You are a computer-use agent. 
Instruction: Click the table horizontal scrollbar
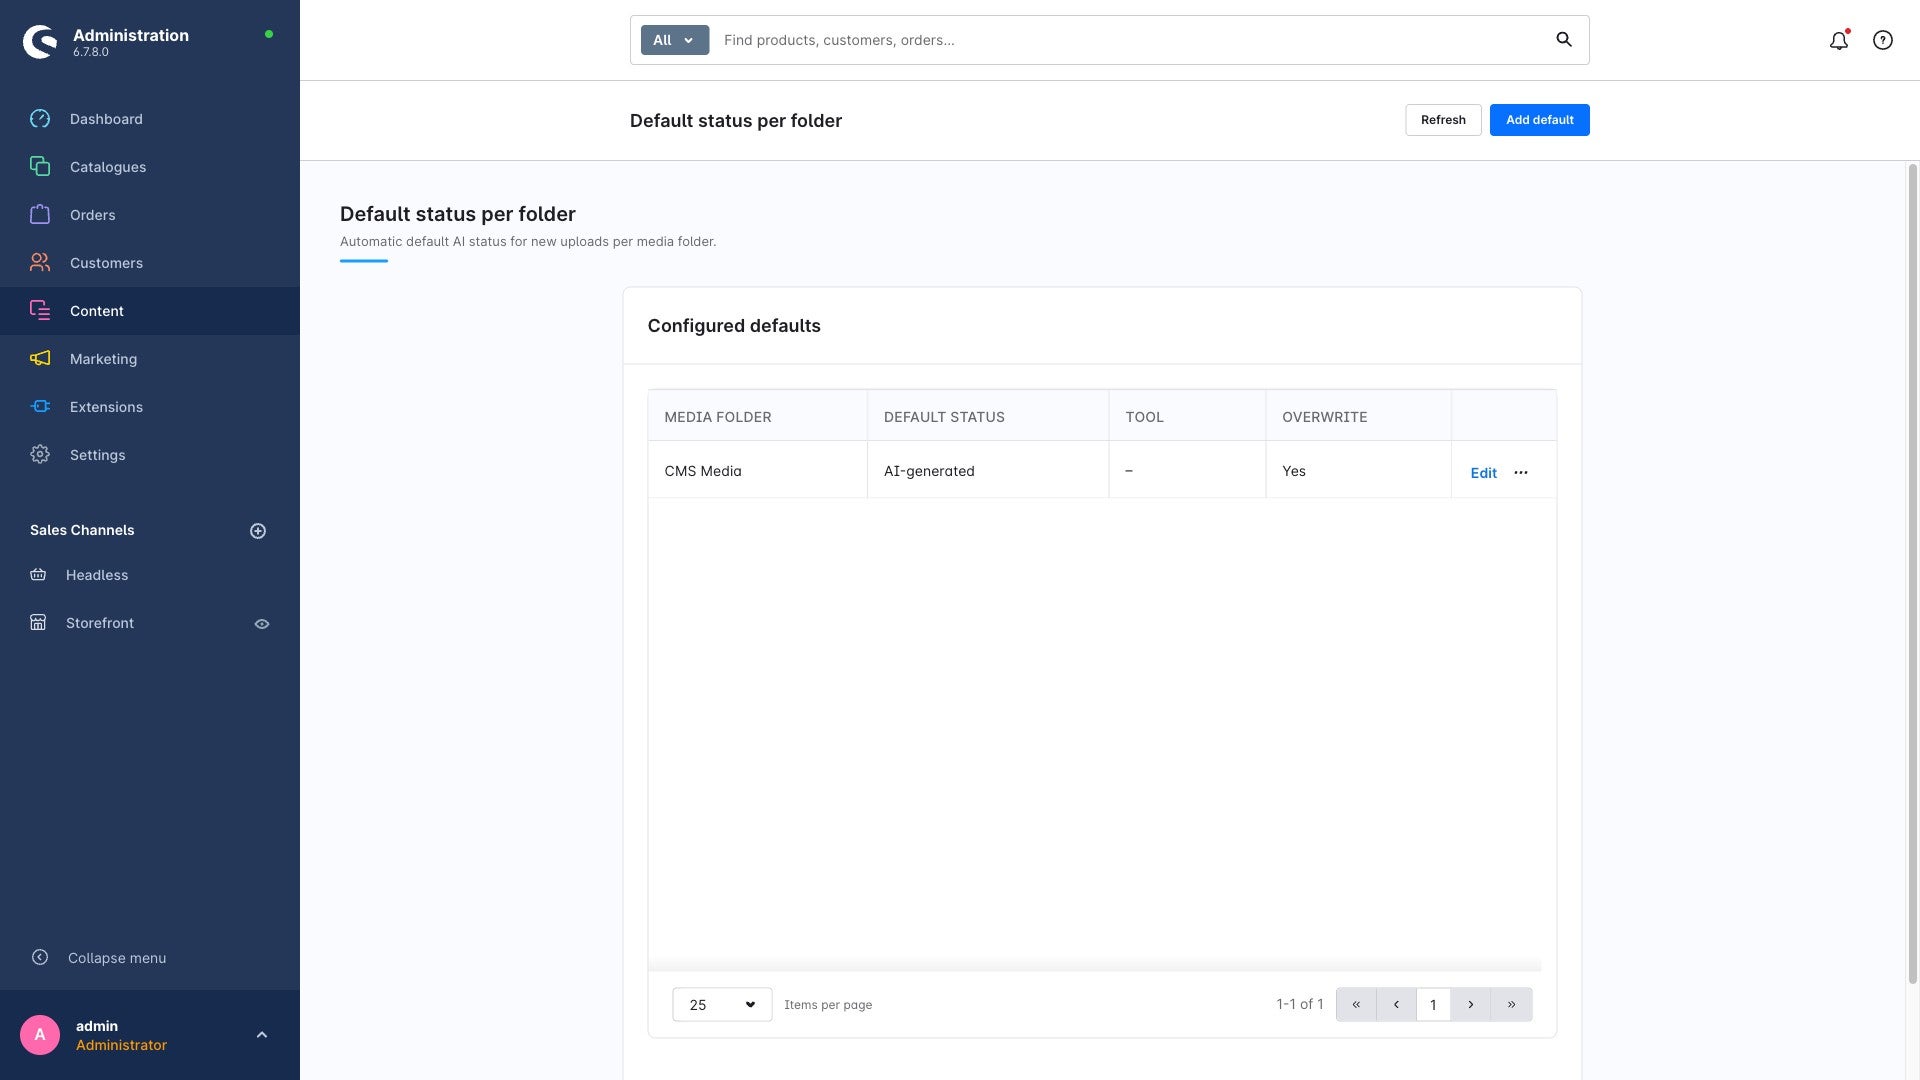point(1094,966)
